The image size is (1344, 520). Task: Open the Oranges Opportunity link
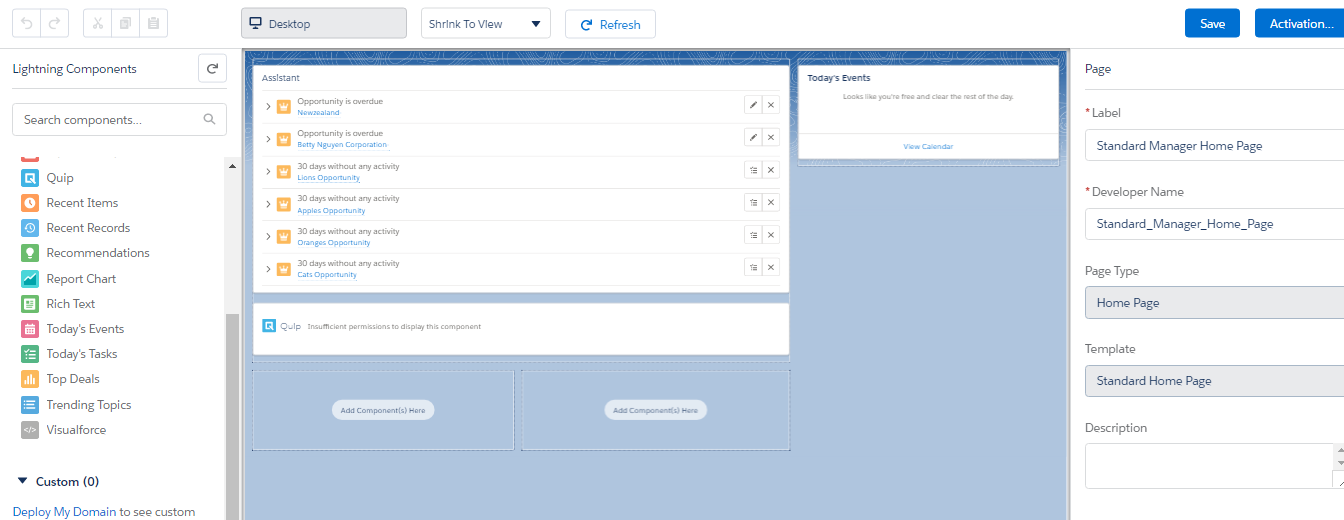tap(334, 243)
